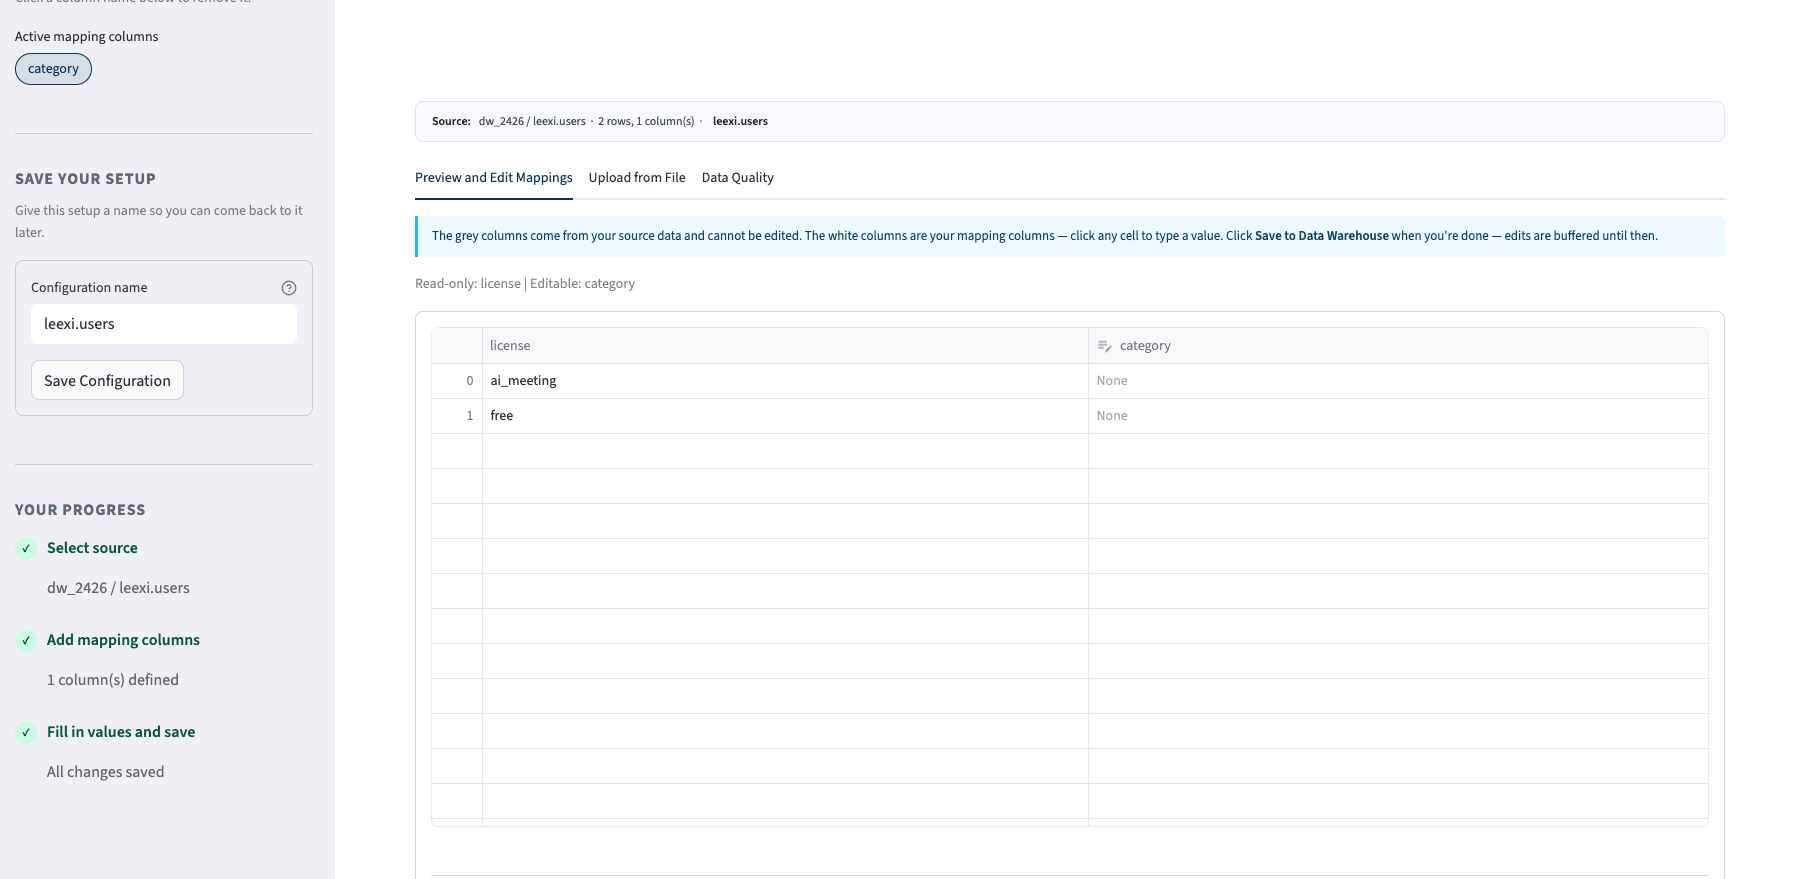Viewport: 1812px width, 879px height.
Task: Edit the Configuration name field
Action: click(164, 324)
